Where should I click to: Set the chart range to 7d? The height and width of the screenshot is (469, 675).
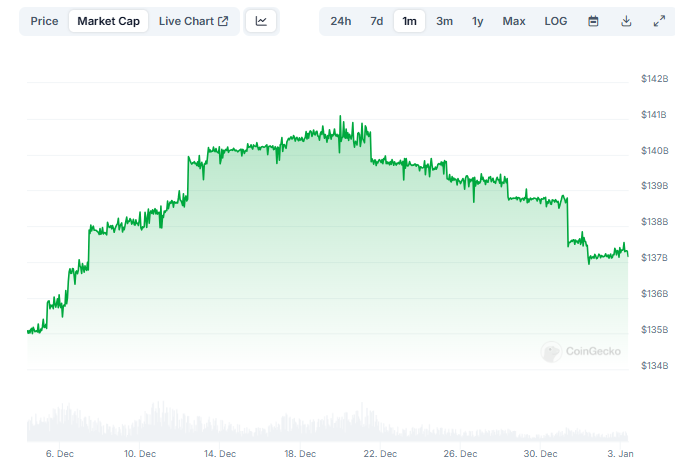click(x=376, y=21)
